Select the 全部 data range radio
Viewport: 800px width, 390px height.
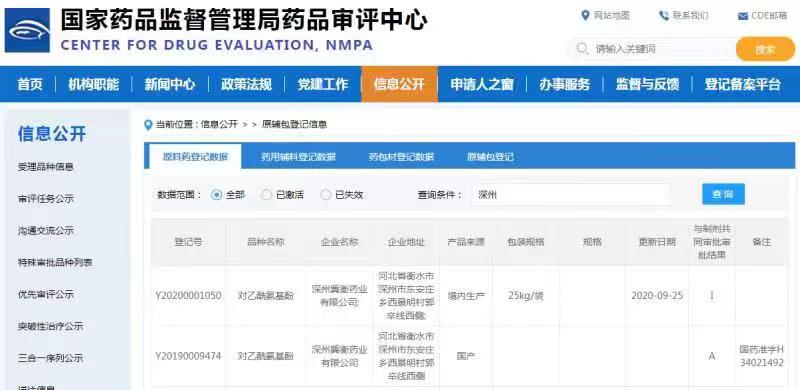pos(217,194)
